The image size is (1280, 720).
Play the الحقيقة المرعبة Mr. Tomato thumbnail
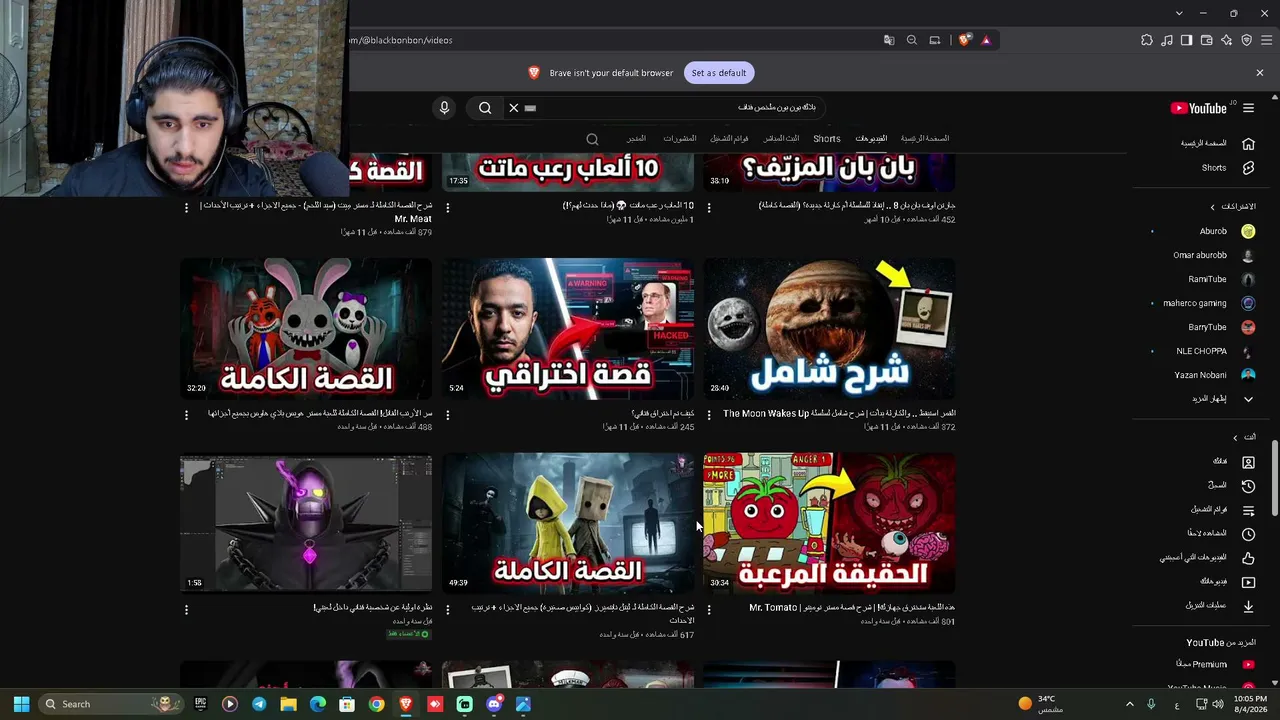(829, 523)
